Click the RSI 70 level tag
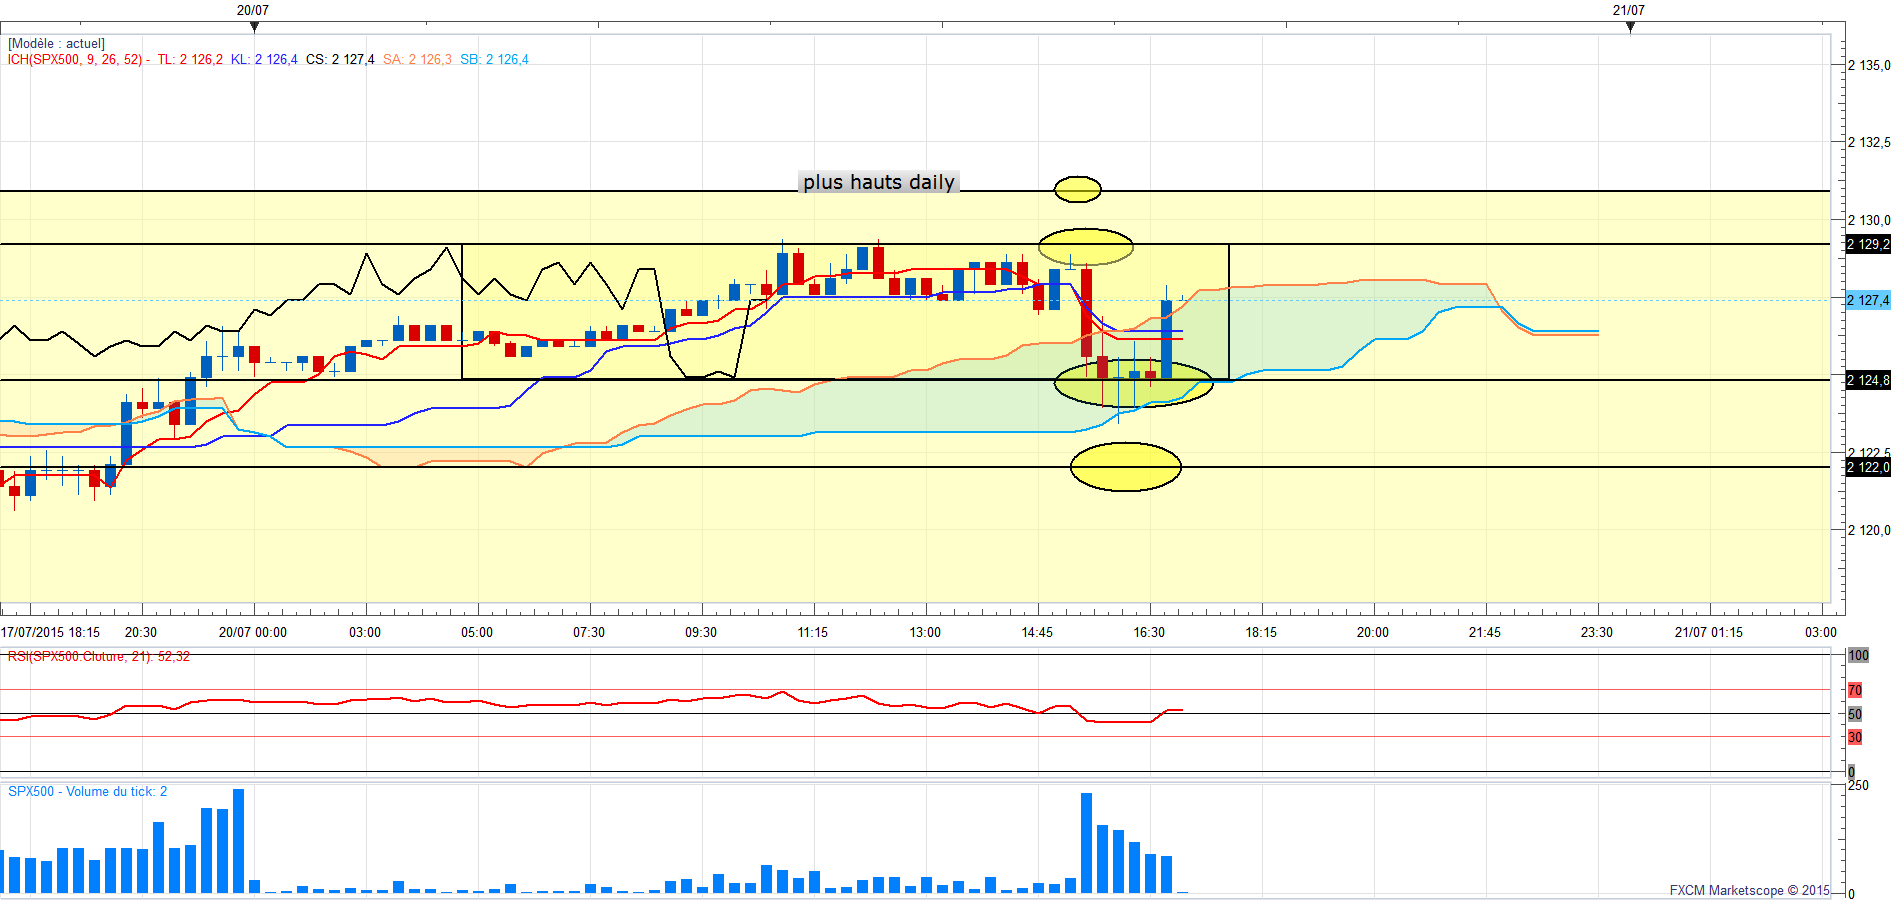Image resolution: width=1903 pixels, height=900 pixels. (x=1855, y=690)
